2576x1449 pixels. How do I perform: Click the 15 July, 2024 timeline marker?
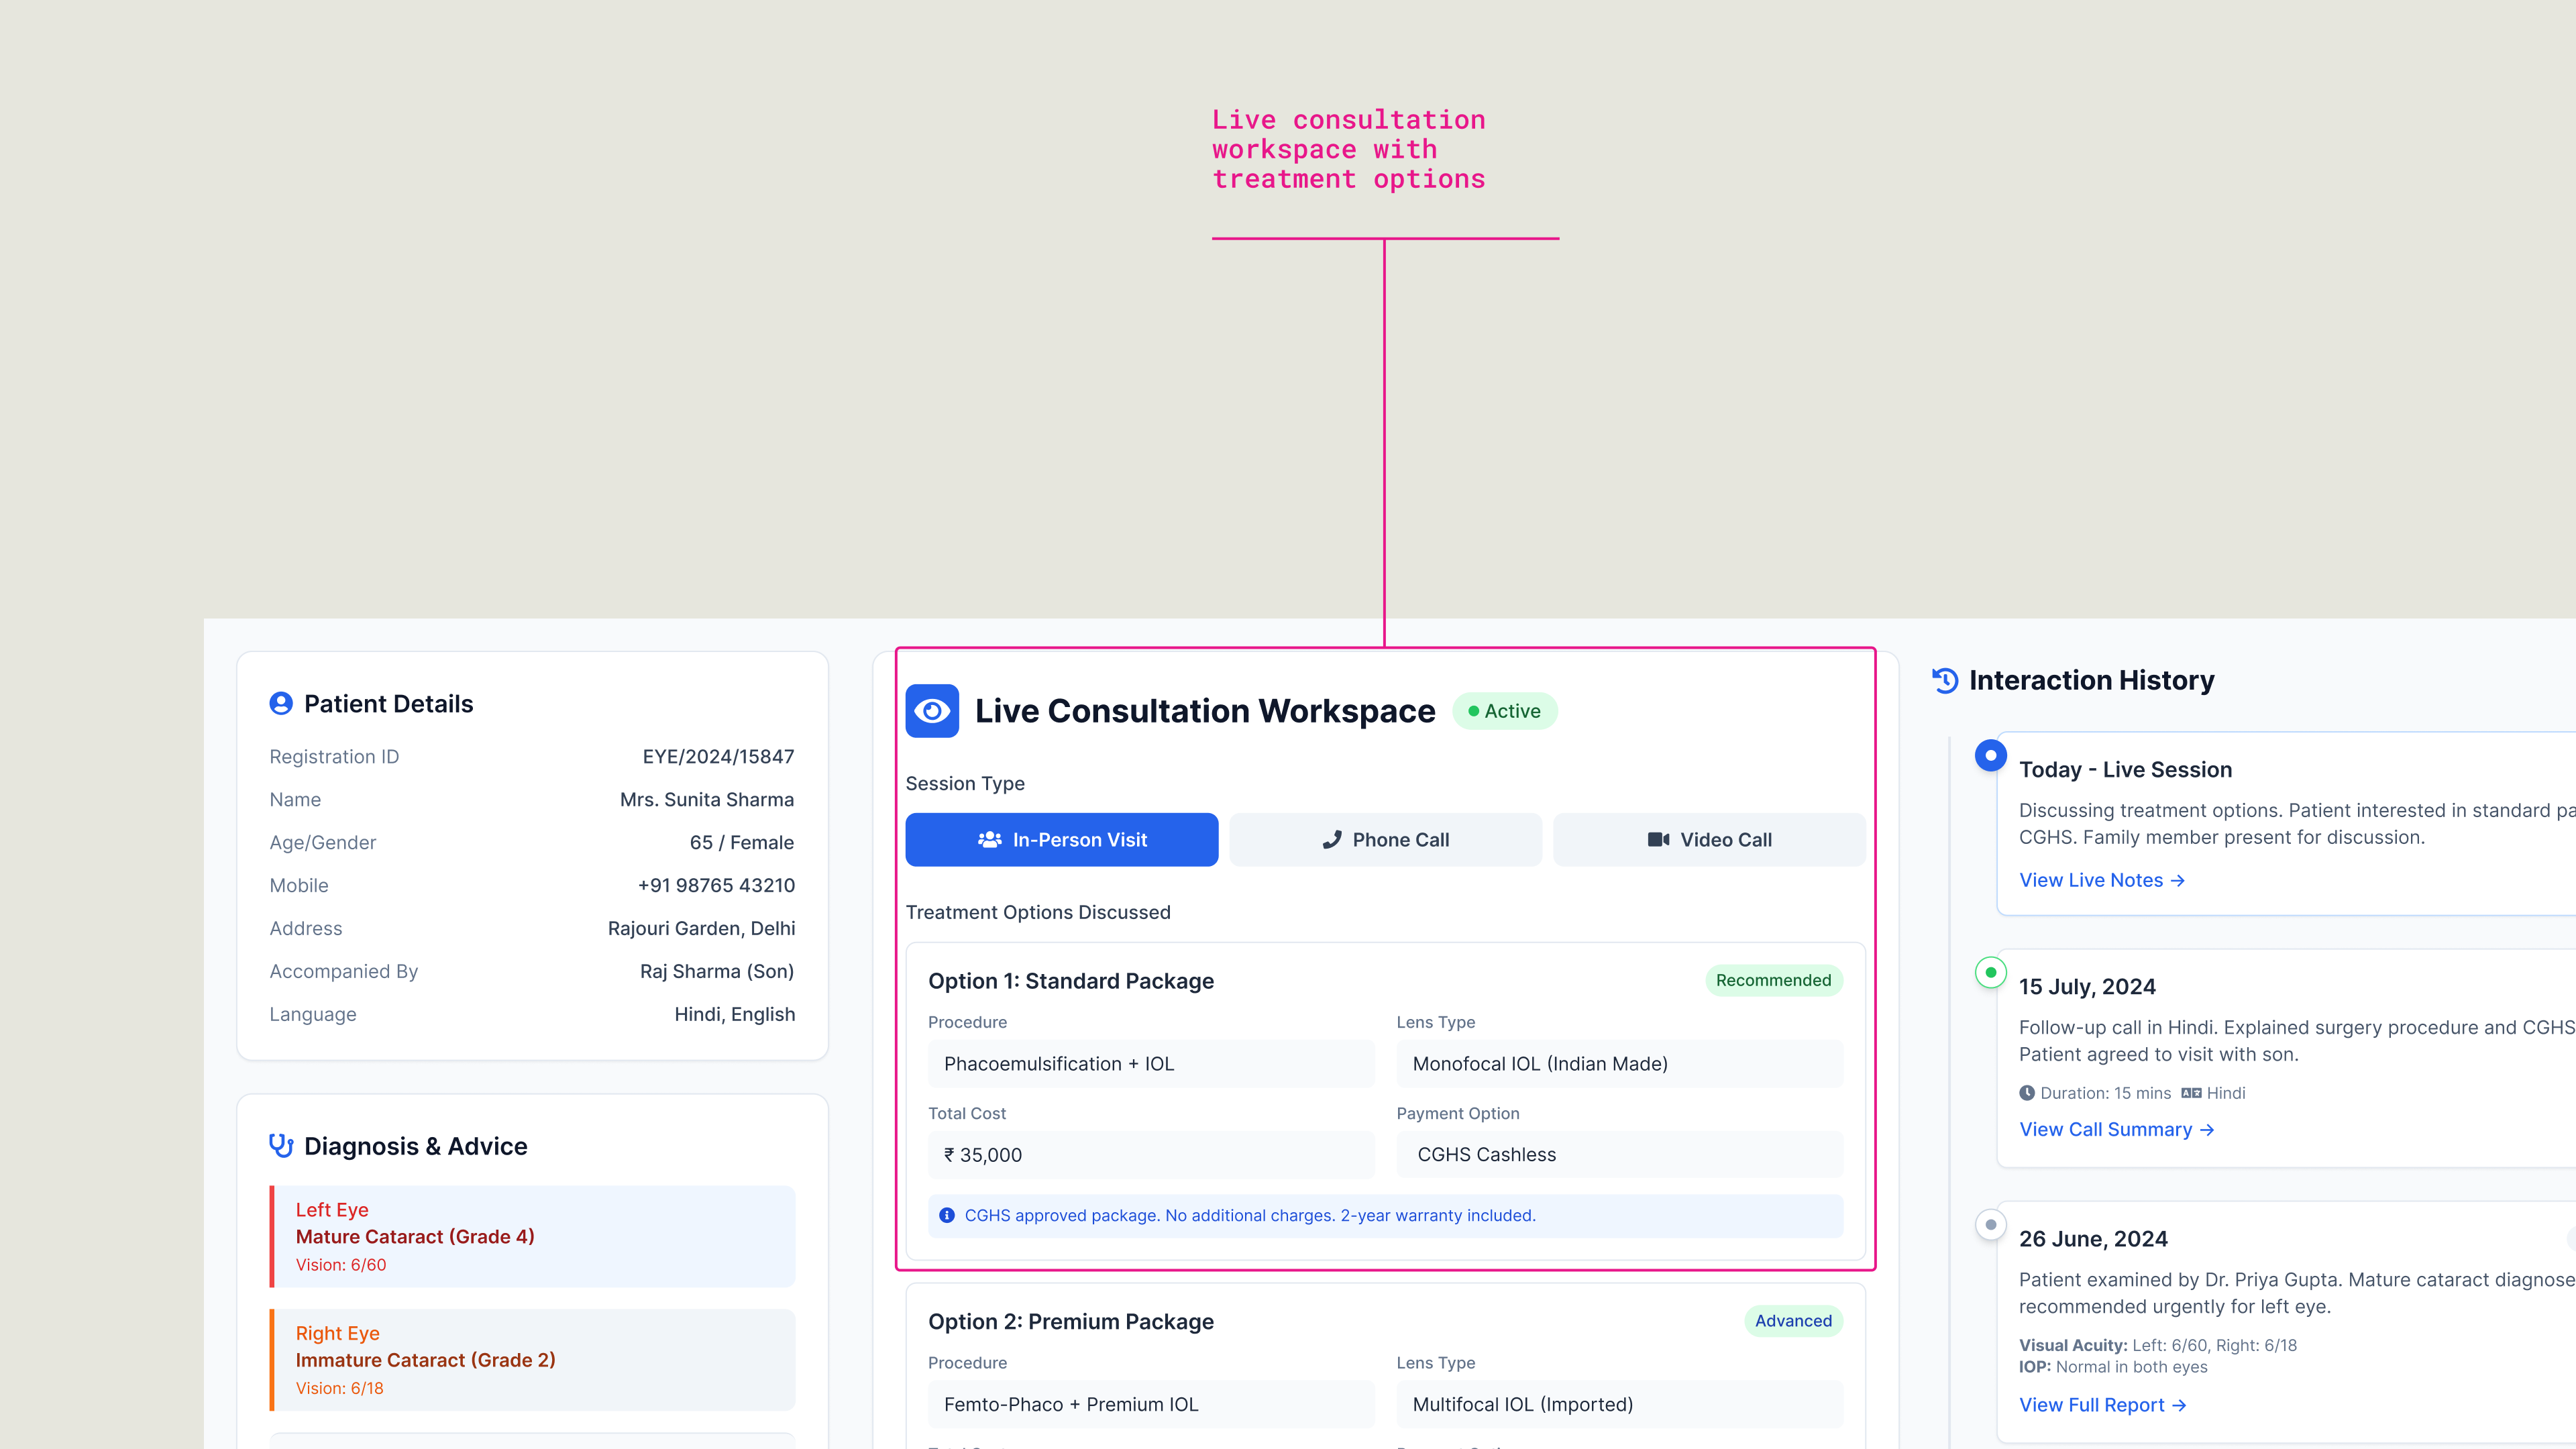tap(1991, 972)
